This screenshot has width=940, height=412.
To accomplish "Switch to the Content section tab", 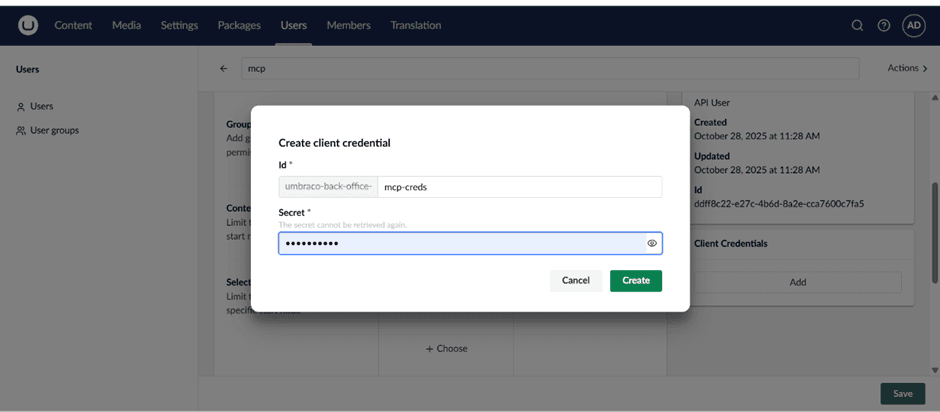I will tap(73, 25).
